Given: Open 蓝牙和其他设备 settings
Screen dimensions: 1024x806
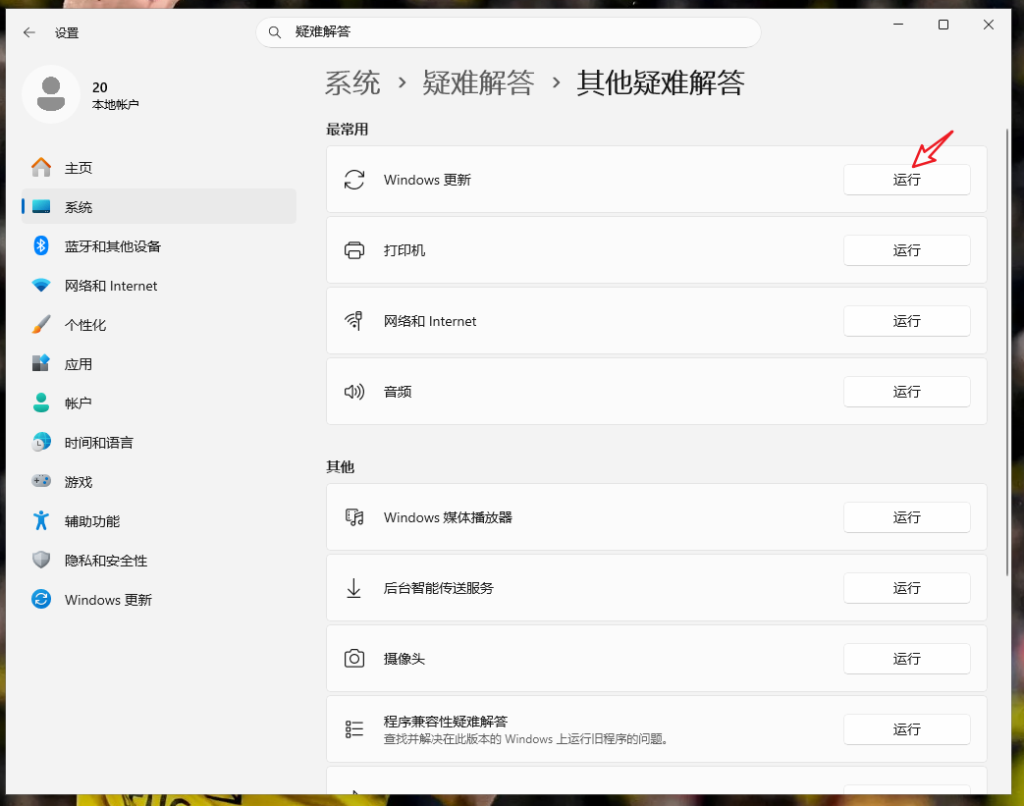Looking at the screenshot, I should coord(159,246).
